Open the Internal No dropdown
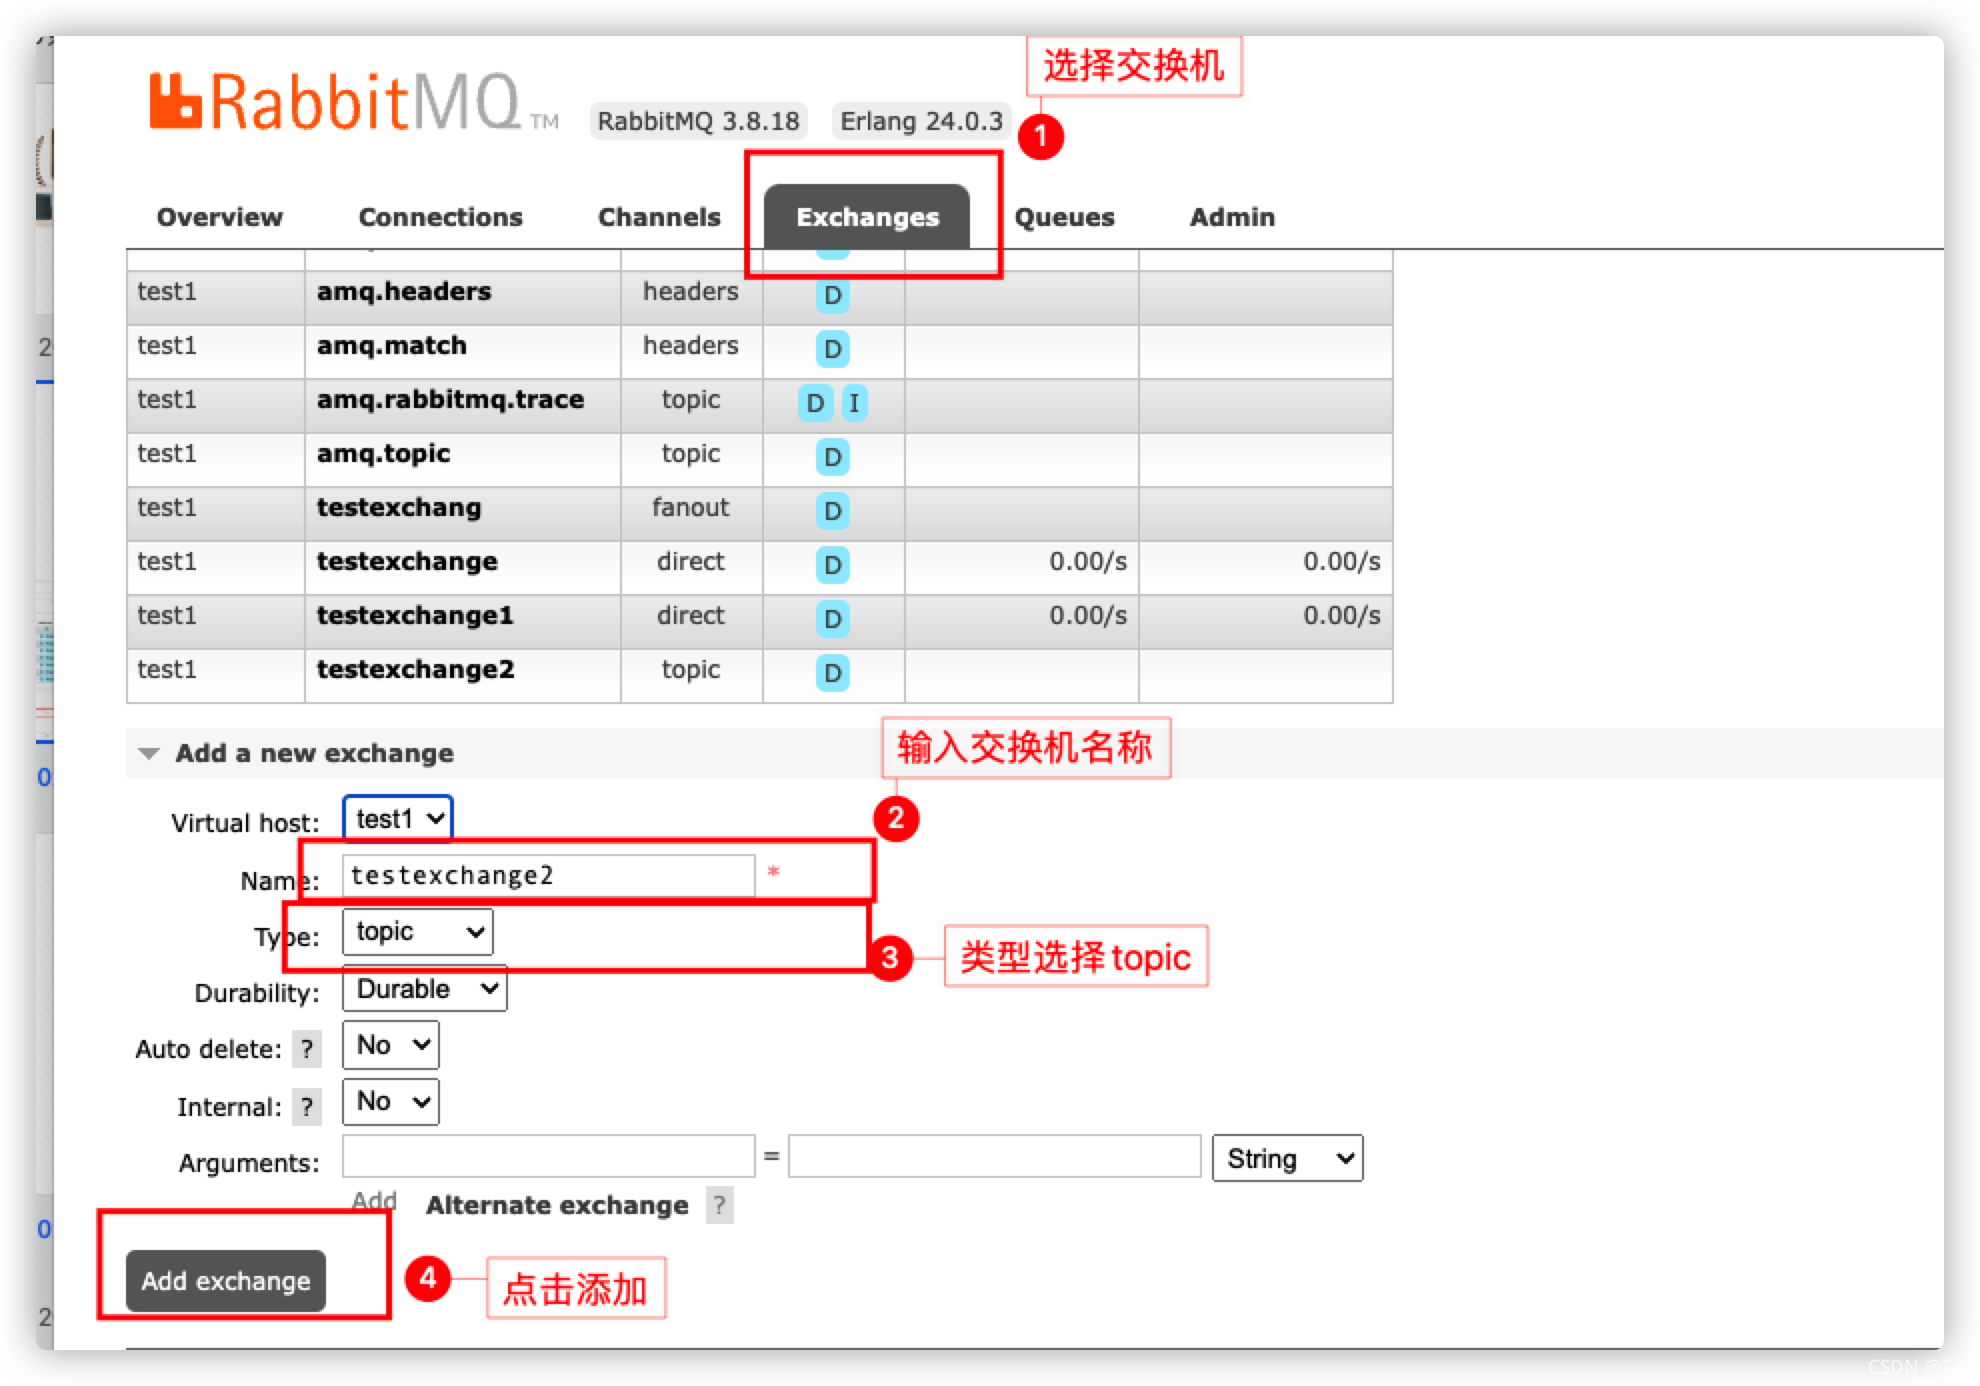 click(x=390, y=1101)
